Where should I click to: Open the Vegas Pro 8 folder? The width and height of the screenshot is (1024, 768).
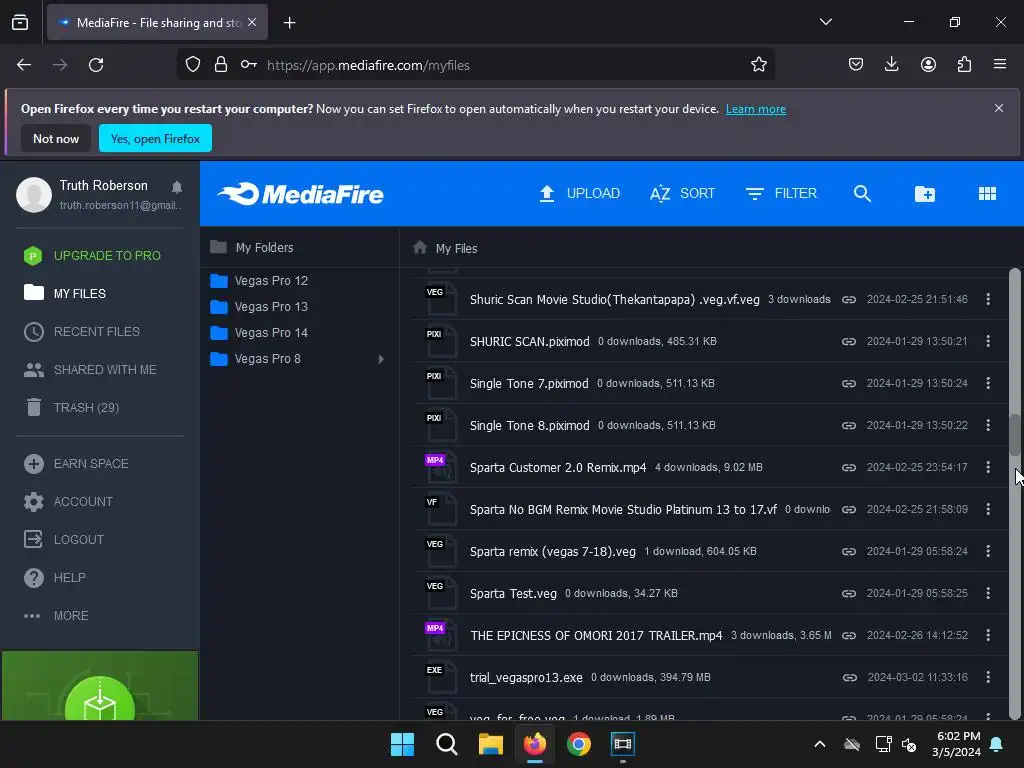tap(268, 359)
